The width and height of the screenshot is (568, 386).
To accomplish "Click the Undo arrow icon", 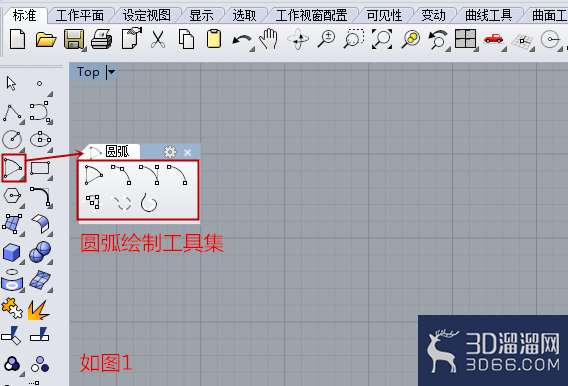I will click(x=242, y=41).
